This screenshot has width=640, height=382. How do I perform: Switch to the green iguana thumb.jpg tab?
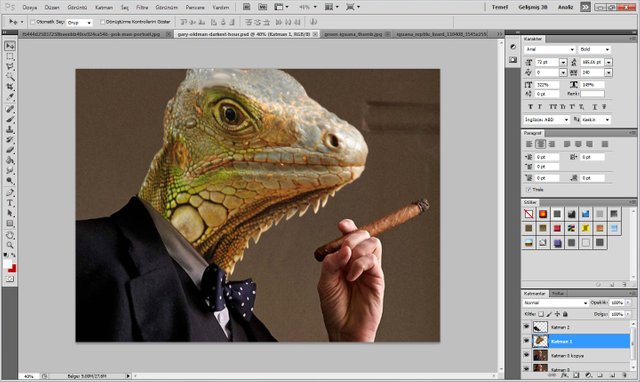pyautogui.click(x=353, y=34)
